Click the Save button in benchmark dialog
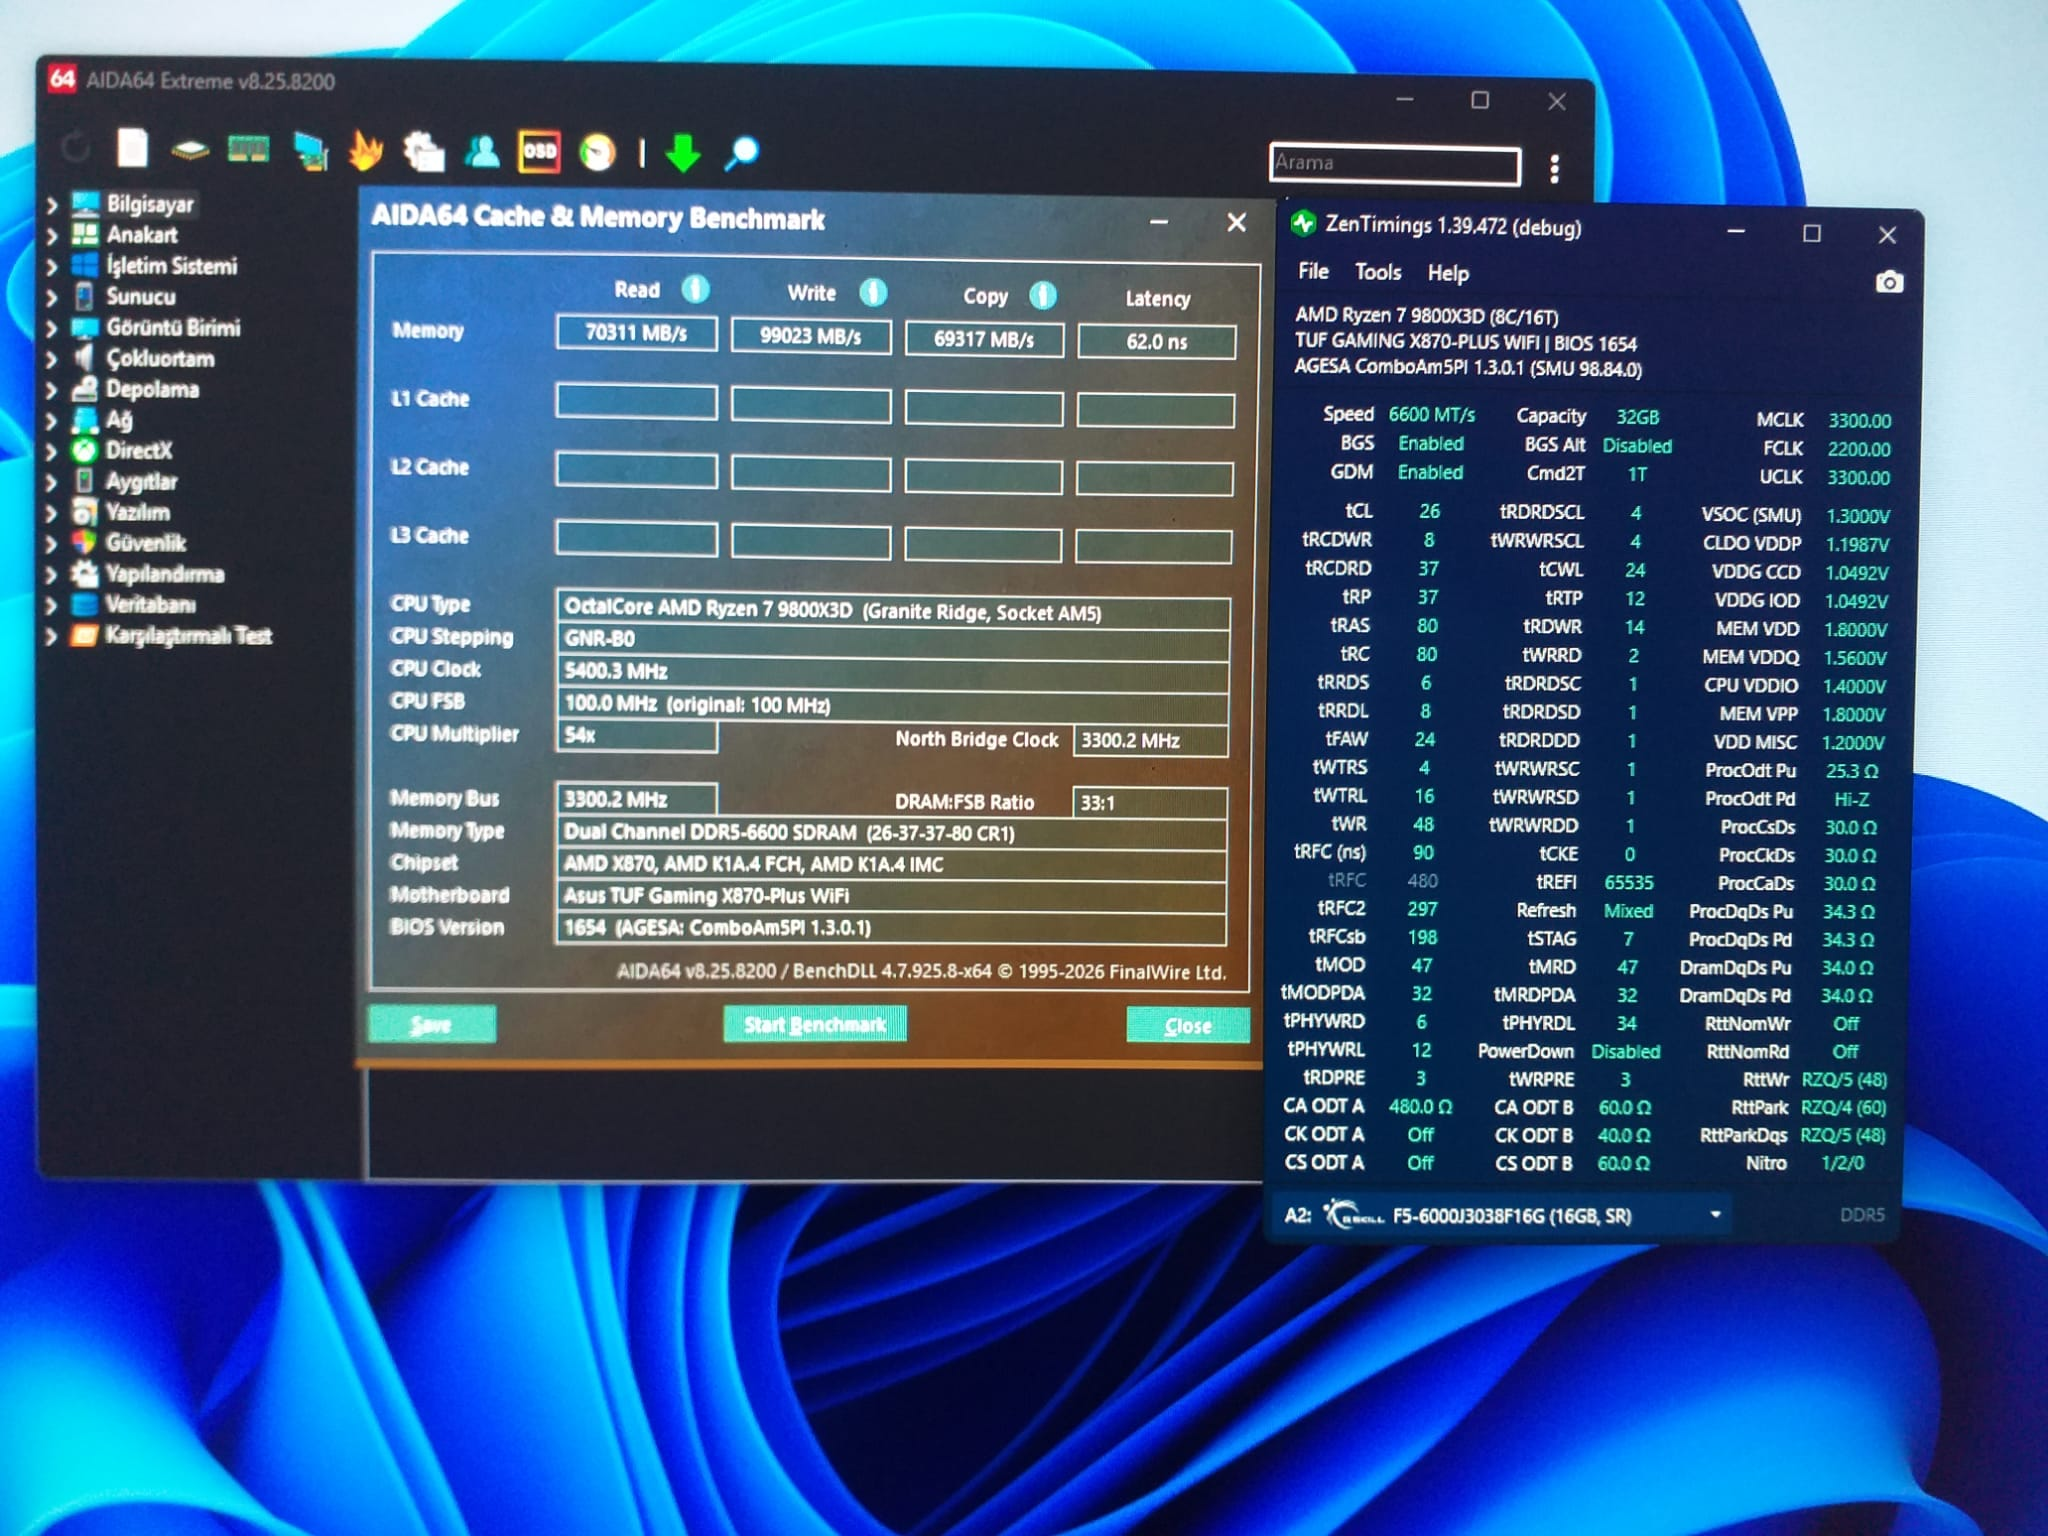The width and height of the screenshot is (2048, 1536). coord(432,1024)
